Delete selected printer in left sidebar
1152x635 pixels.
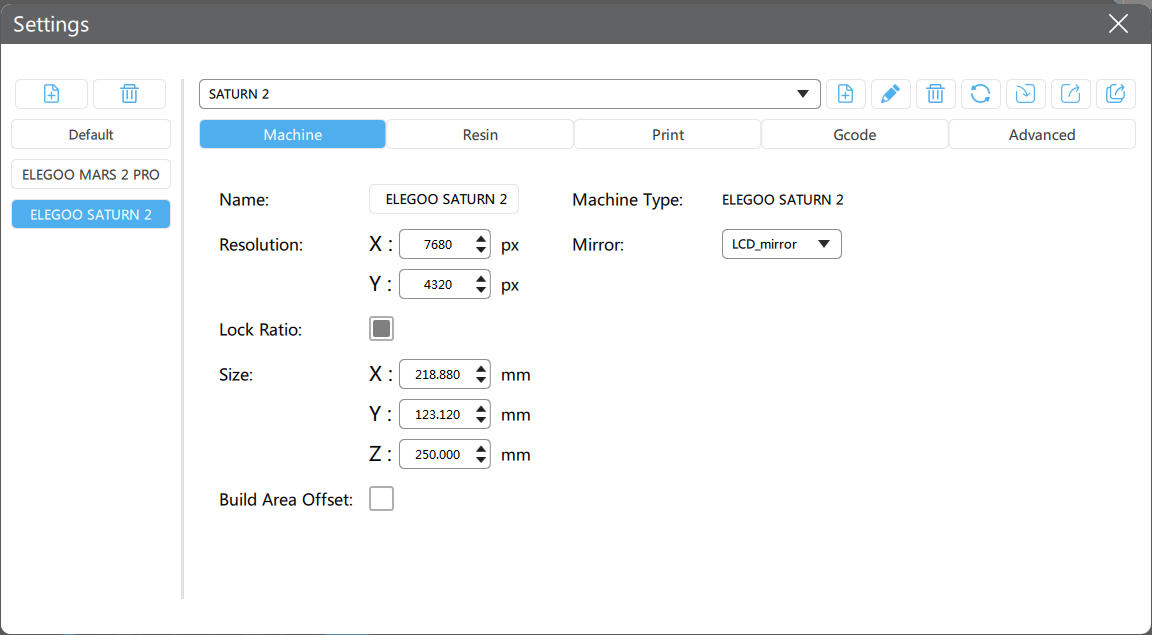coord(129,94)
